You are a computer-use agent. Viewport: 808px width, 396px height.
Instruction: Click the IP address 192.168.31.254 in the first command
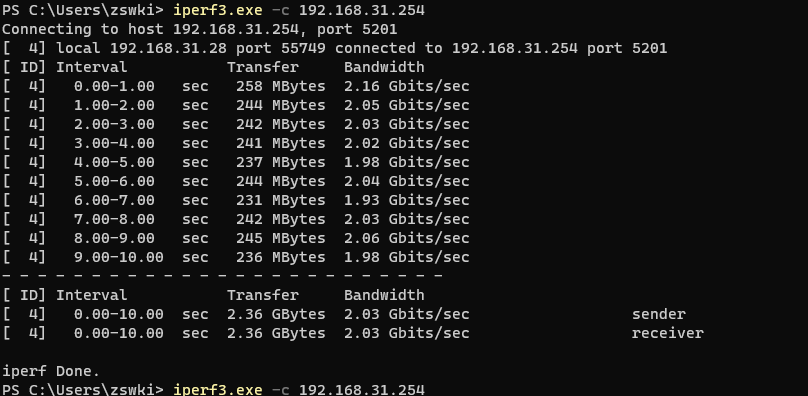pyautogui.click(x=362, y=10)
